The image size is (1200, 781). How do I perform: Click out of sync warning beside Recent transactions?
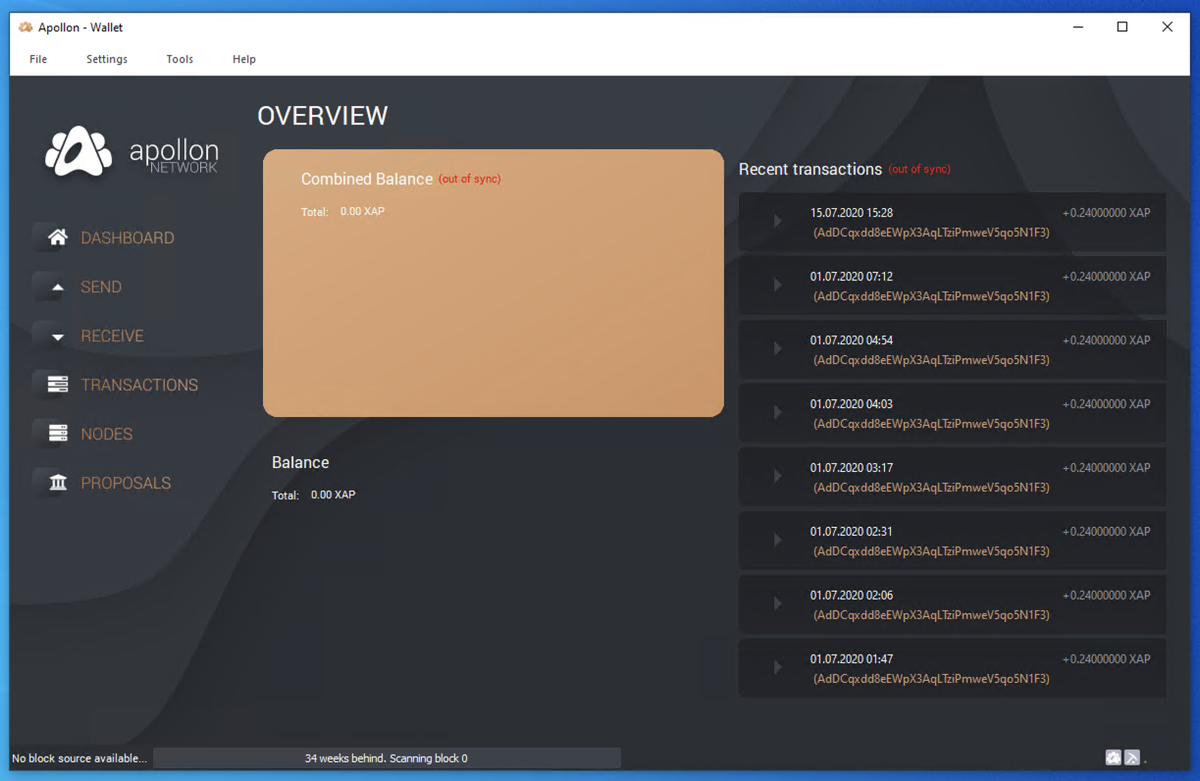[919, 169]
